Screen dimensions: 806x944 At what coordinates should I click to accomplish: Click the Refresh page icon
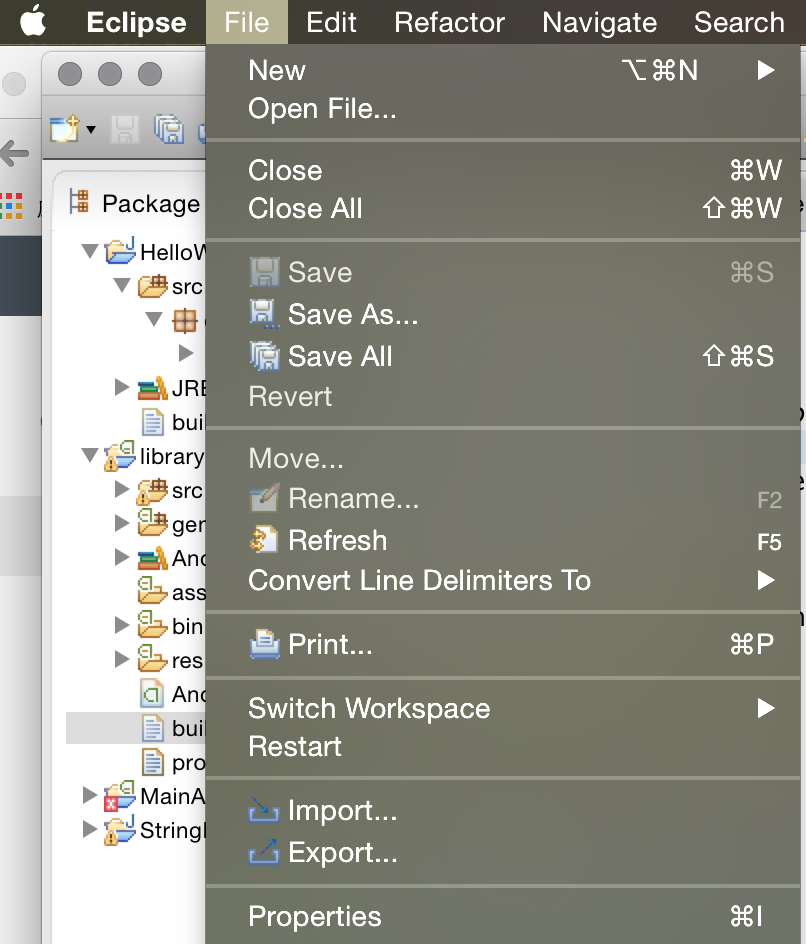[x=264, y=540]
